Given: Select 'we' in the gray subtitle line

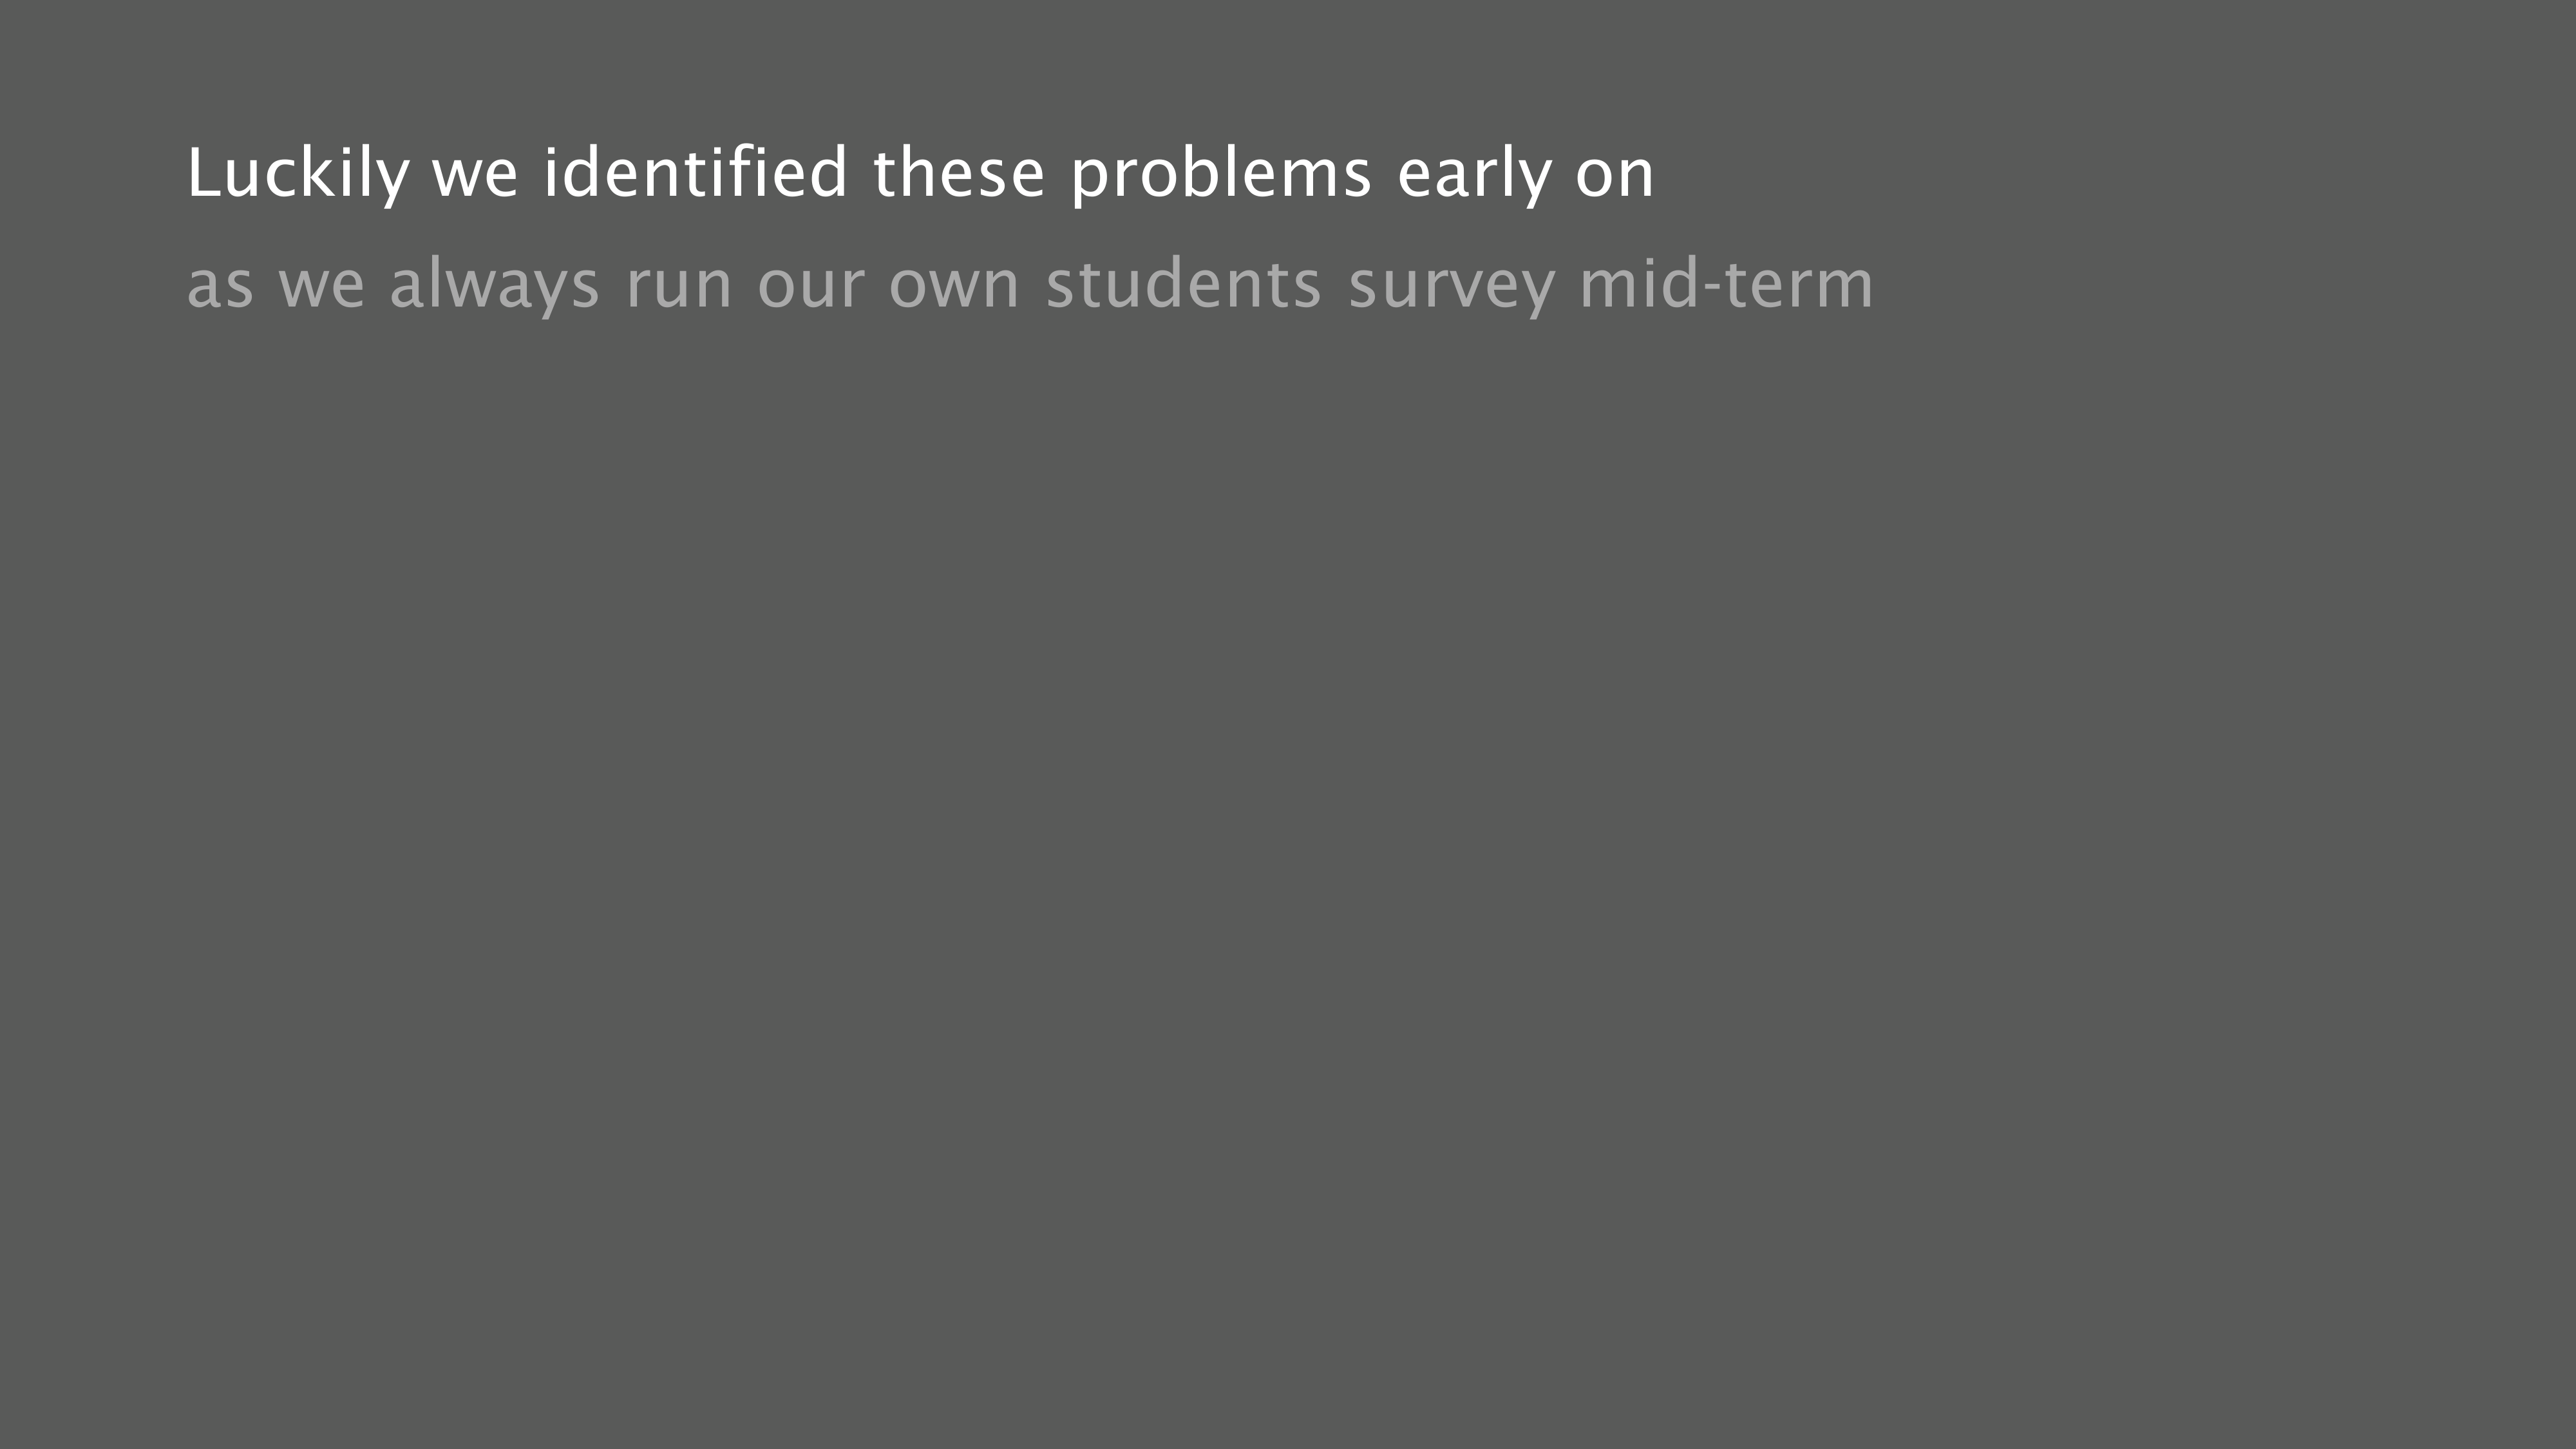Looking at the screenshot, I should point(322,285).
